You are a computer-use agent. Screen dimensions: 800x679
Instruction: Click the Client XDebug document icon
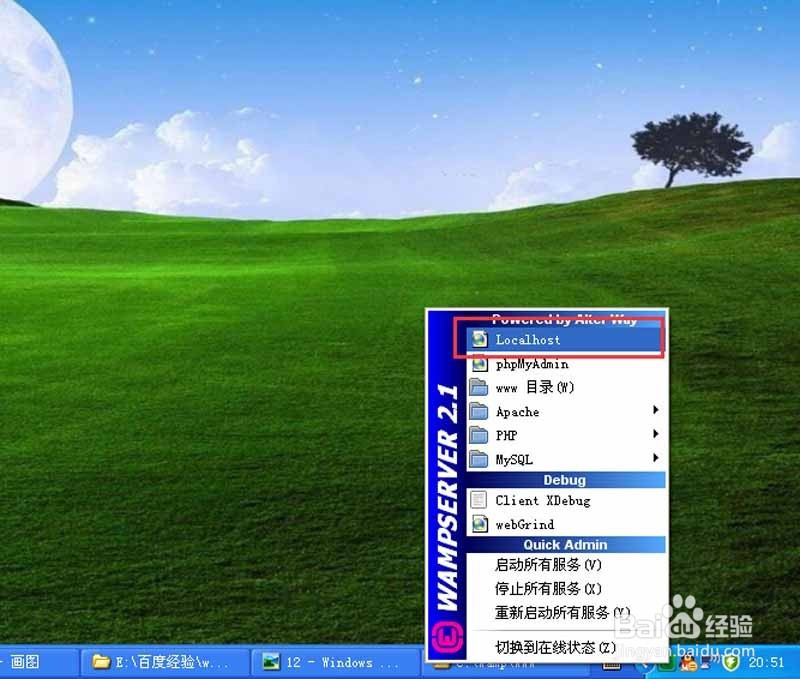[479, 499]
